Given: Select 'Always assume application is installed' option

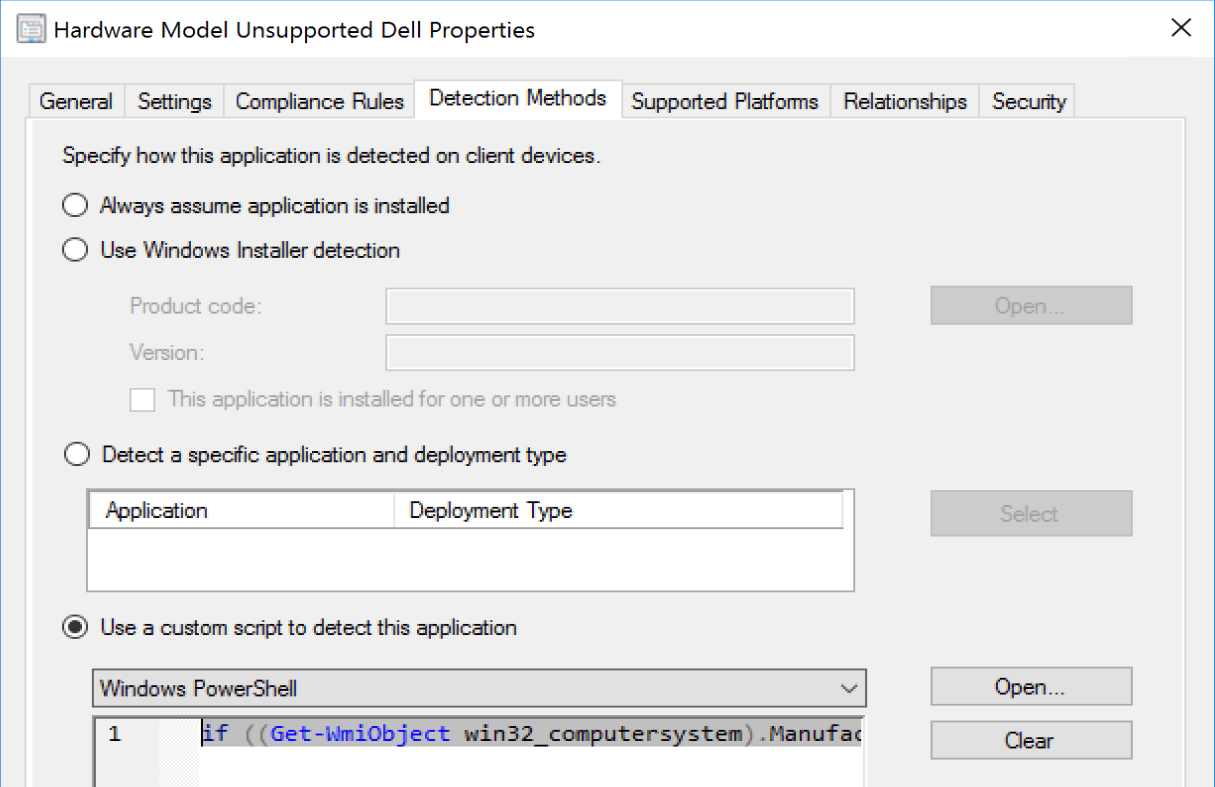Looking at the screenshot, I should [75, 206].
